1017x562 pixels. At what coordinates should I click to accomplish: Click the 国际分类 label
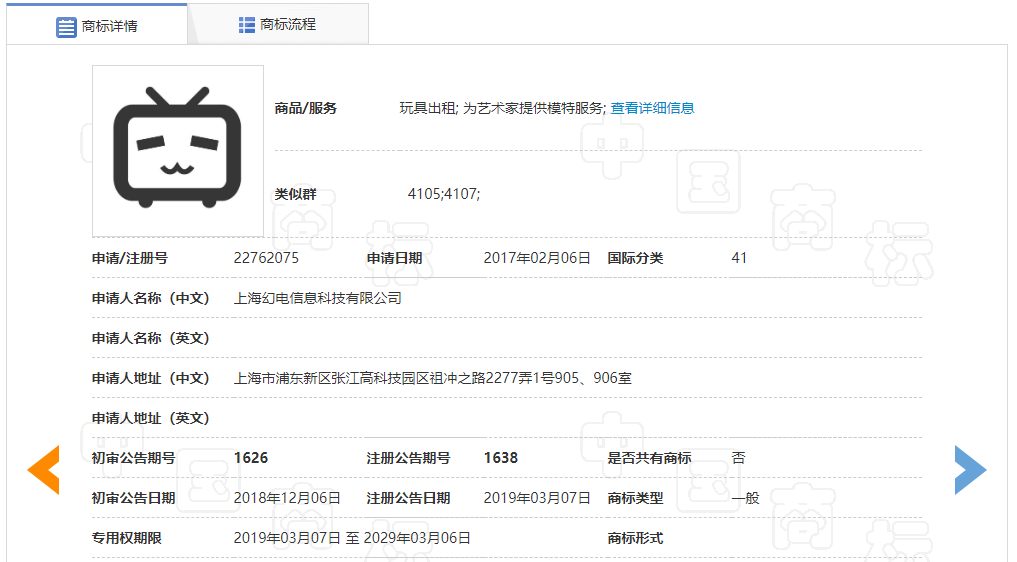(635, 258)
